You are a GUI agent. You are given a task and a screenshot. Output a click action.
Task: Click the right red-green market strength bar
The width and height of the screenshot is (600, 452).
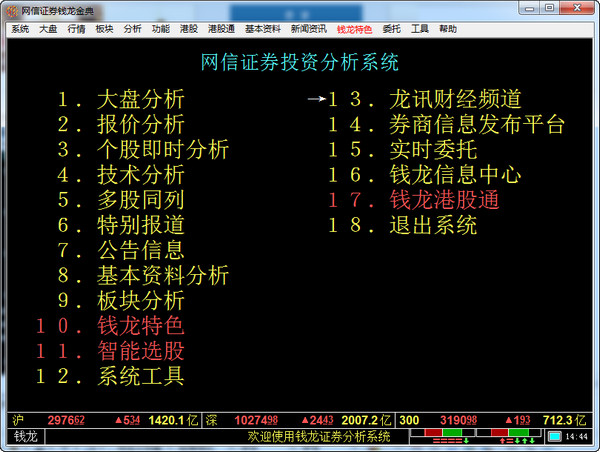(509, 433)
